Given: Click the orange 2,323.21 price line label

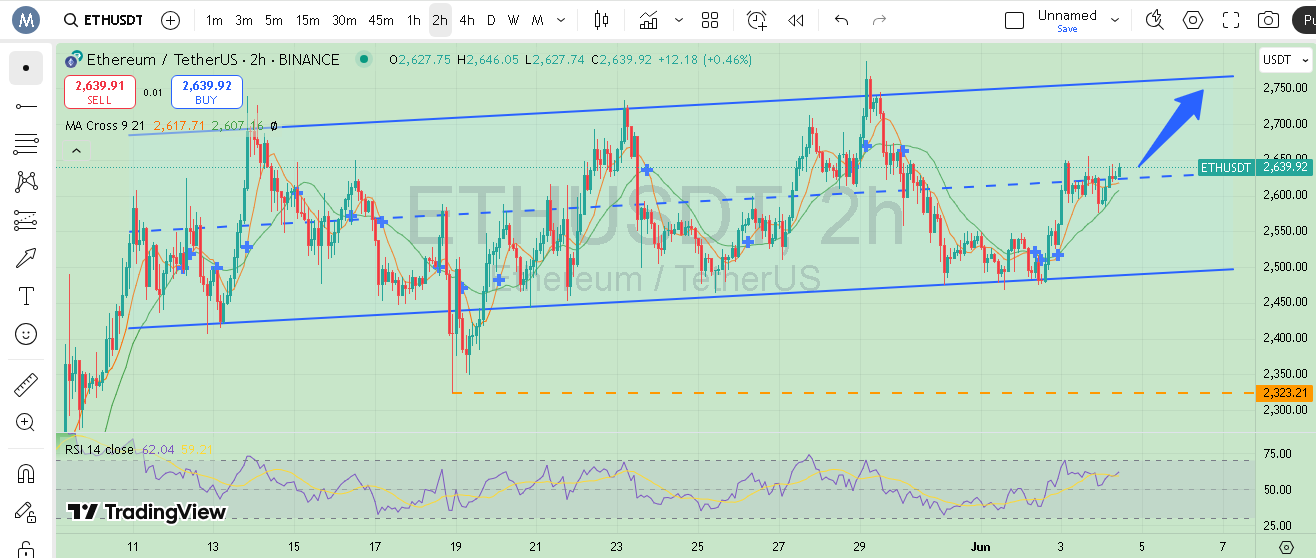Looking at the screenshot, I should point(1284,393).
